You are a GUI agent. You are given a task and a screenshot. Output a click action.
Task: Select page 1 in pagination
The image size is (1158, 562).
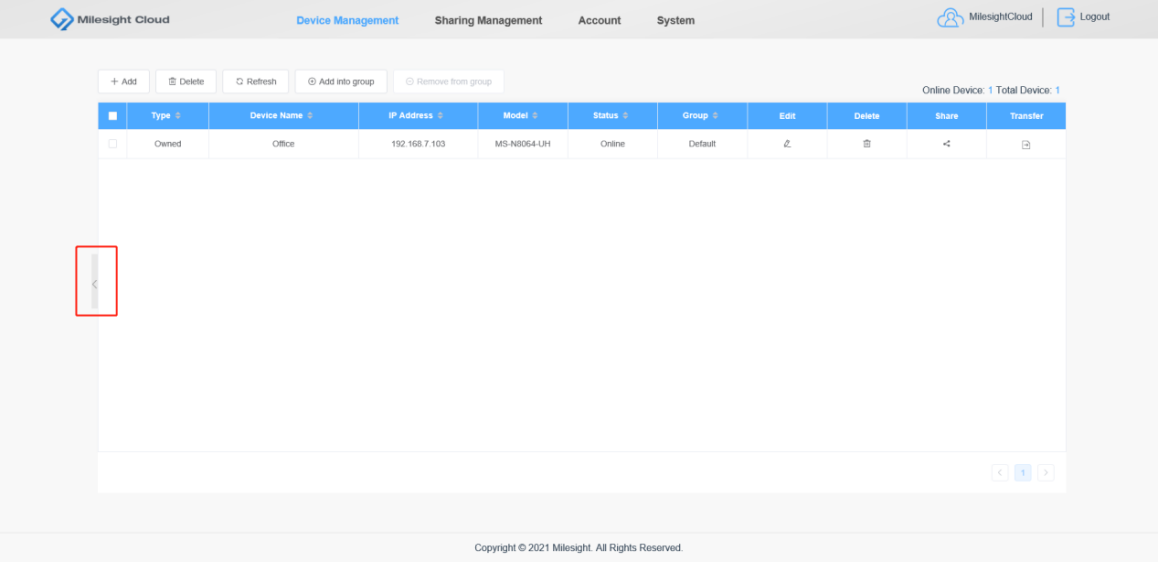click(1023, 473)
